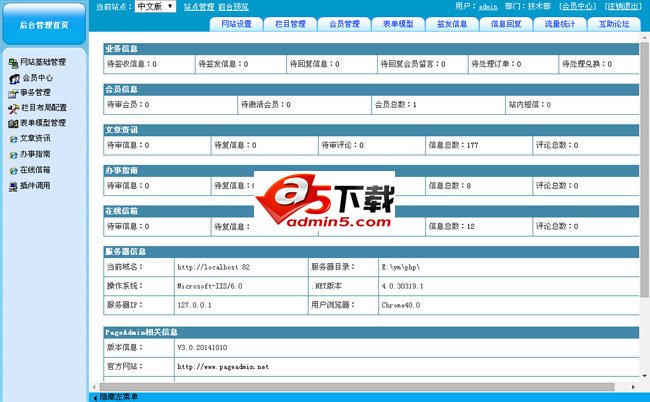Image resolution: width=650 pixels, height=402 pixels.
Task: Click the 业务信息 section header
Action: click(371, 49)
